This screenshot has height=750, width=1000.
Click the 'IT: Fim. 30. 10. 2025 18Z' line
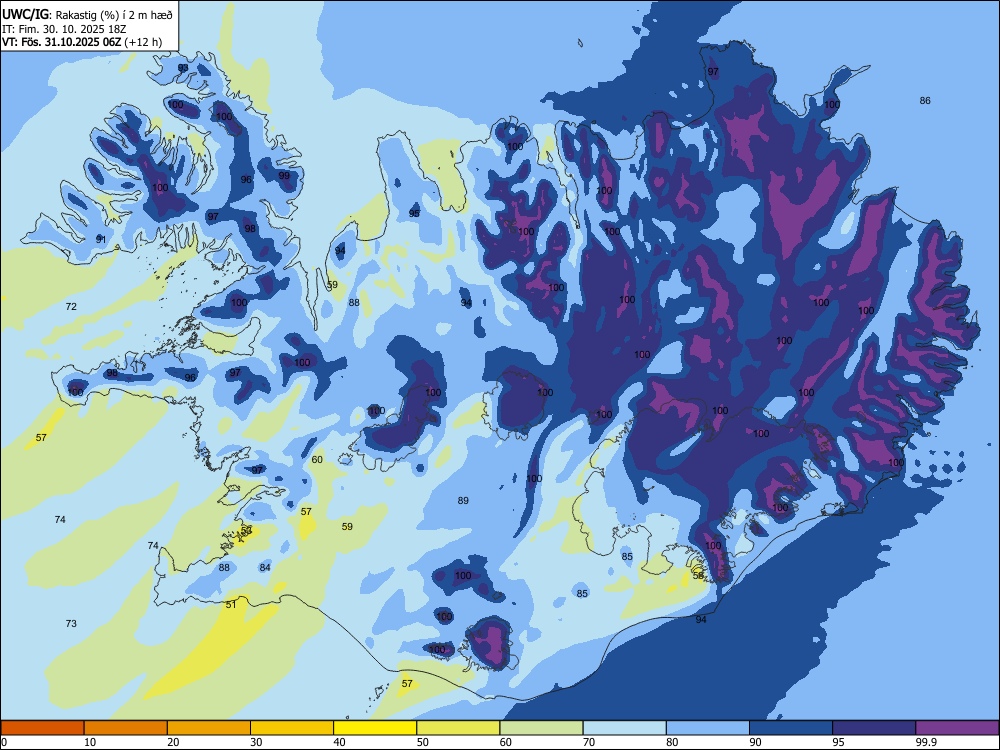coord(64,29)
